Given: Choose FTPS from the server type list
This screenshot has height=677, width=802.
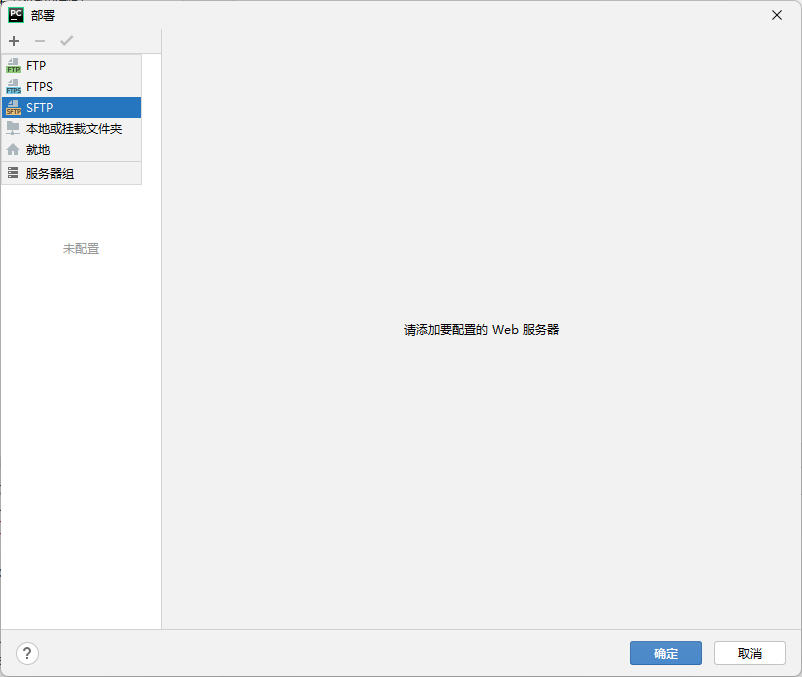Looking at the screenshot, I should 72,86.
